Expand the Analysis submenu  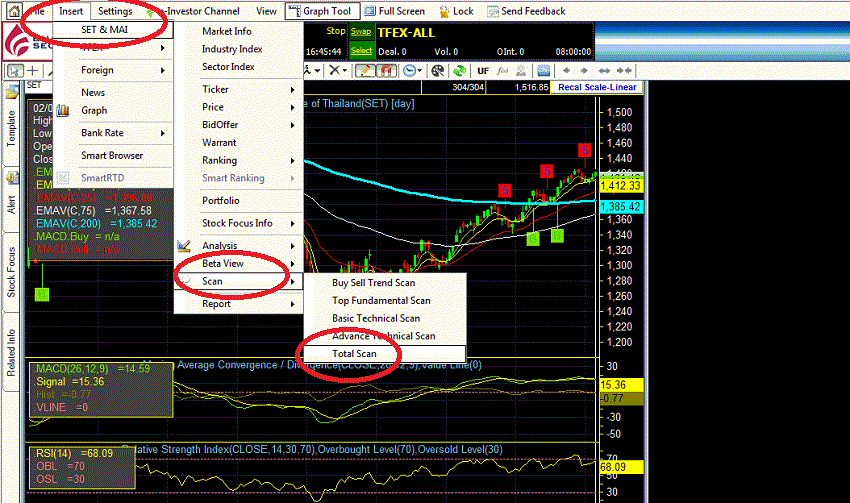[x=239, y=246]
